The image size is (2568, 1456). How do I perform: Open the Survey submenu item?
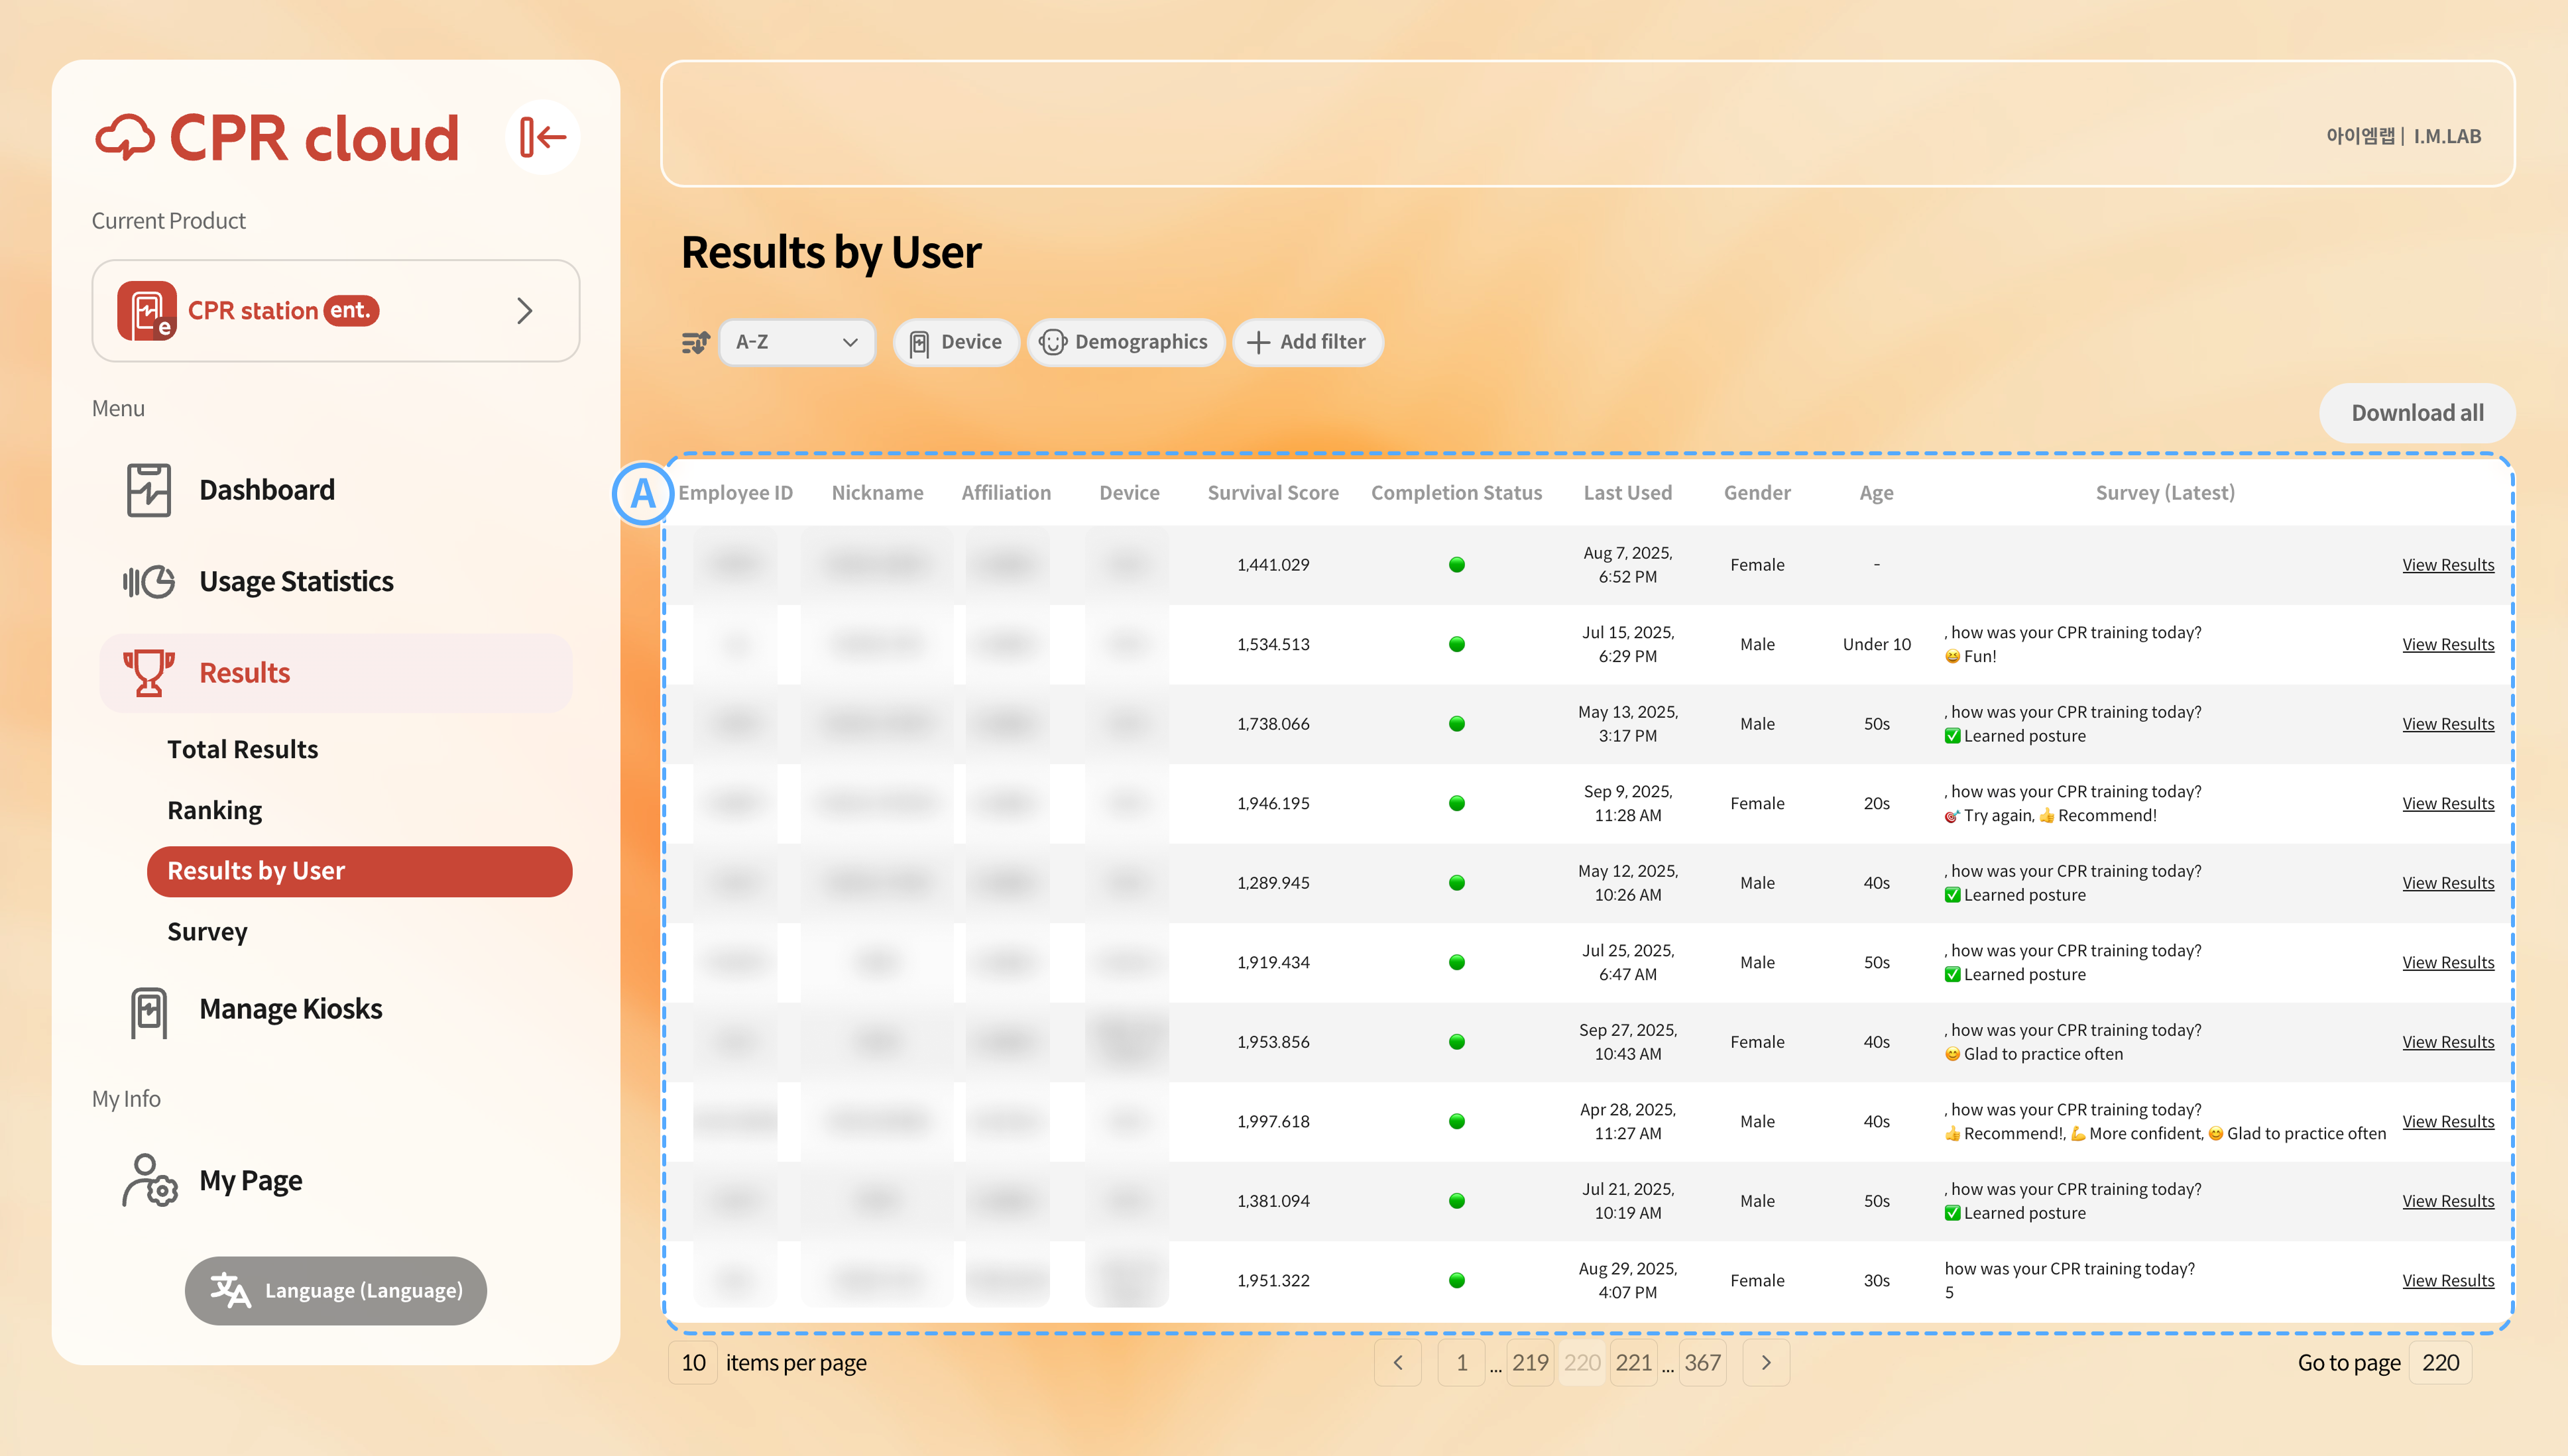point(207,932)
